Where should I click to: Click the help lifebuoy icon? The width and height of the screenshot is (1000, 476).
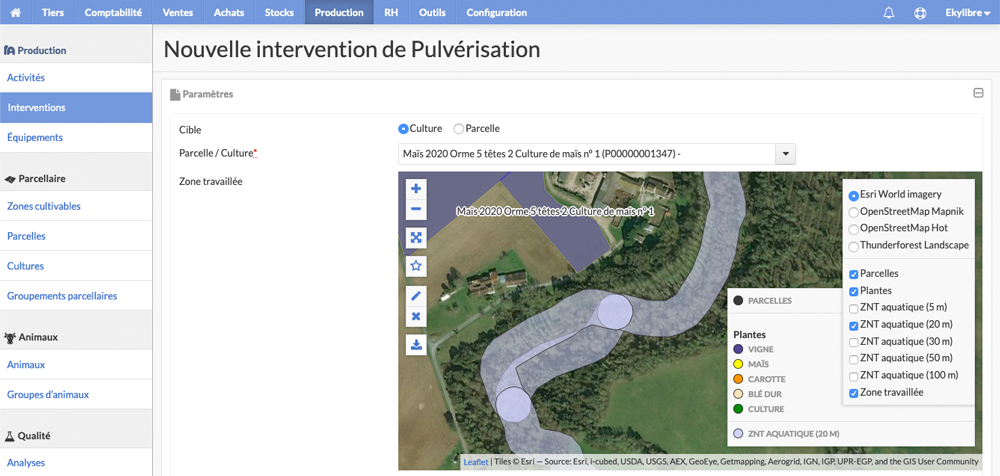click(x=920, y=13)
